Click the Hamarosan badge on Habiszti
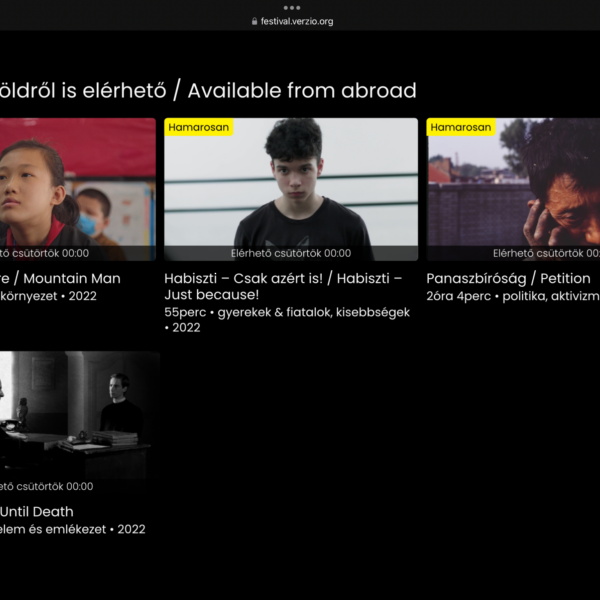Screen dimensions: 600x600 (199, 127)
